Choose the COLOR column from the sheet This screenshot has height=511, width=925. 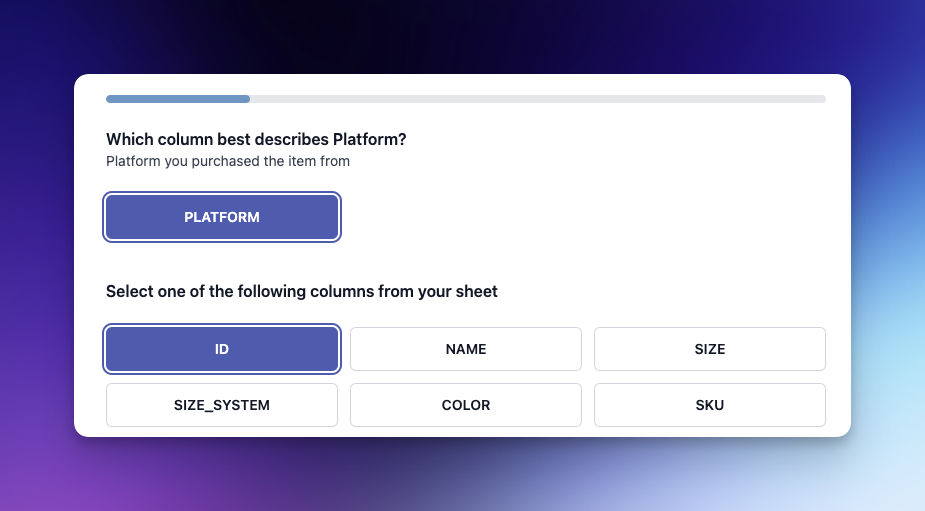point(465,405)
